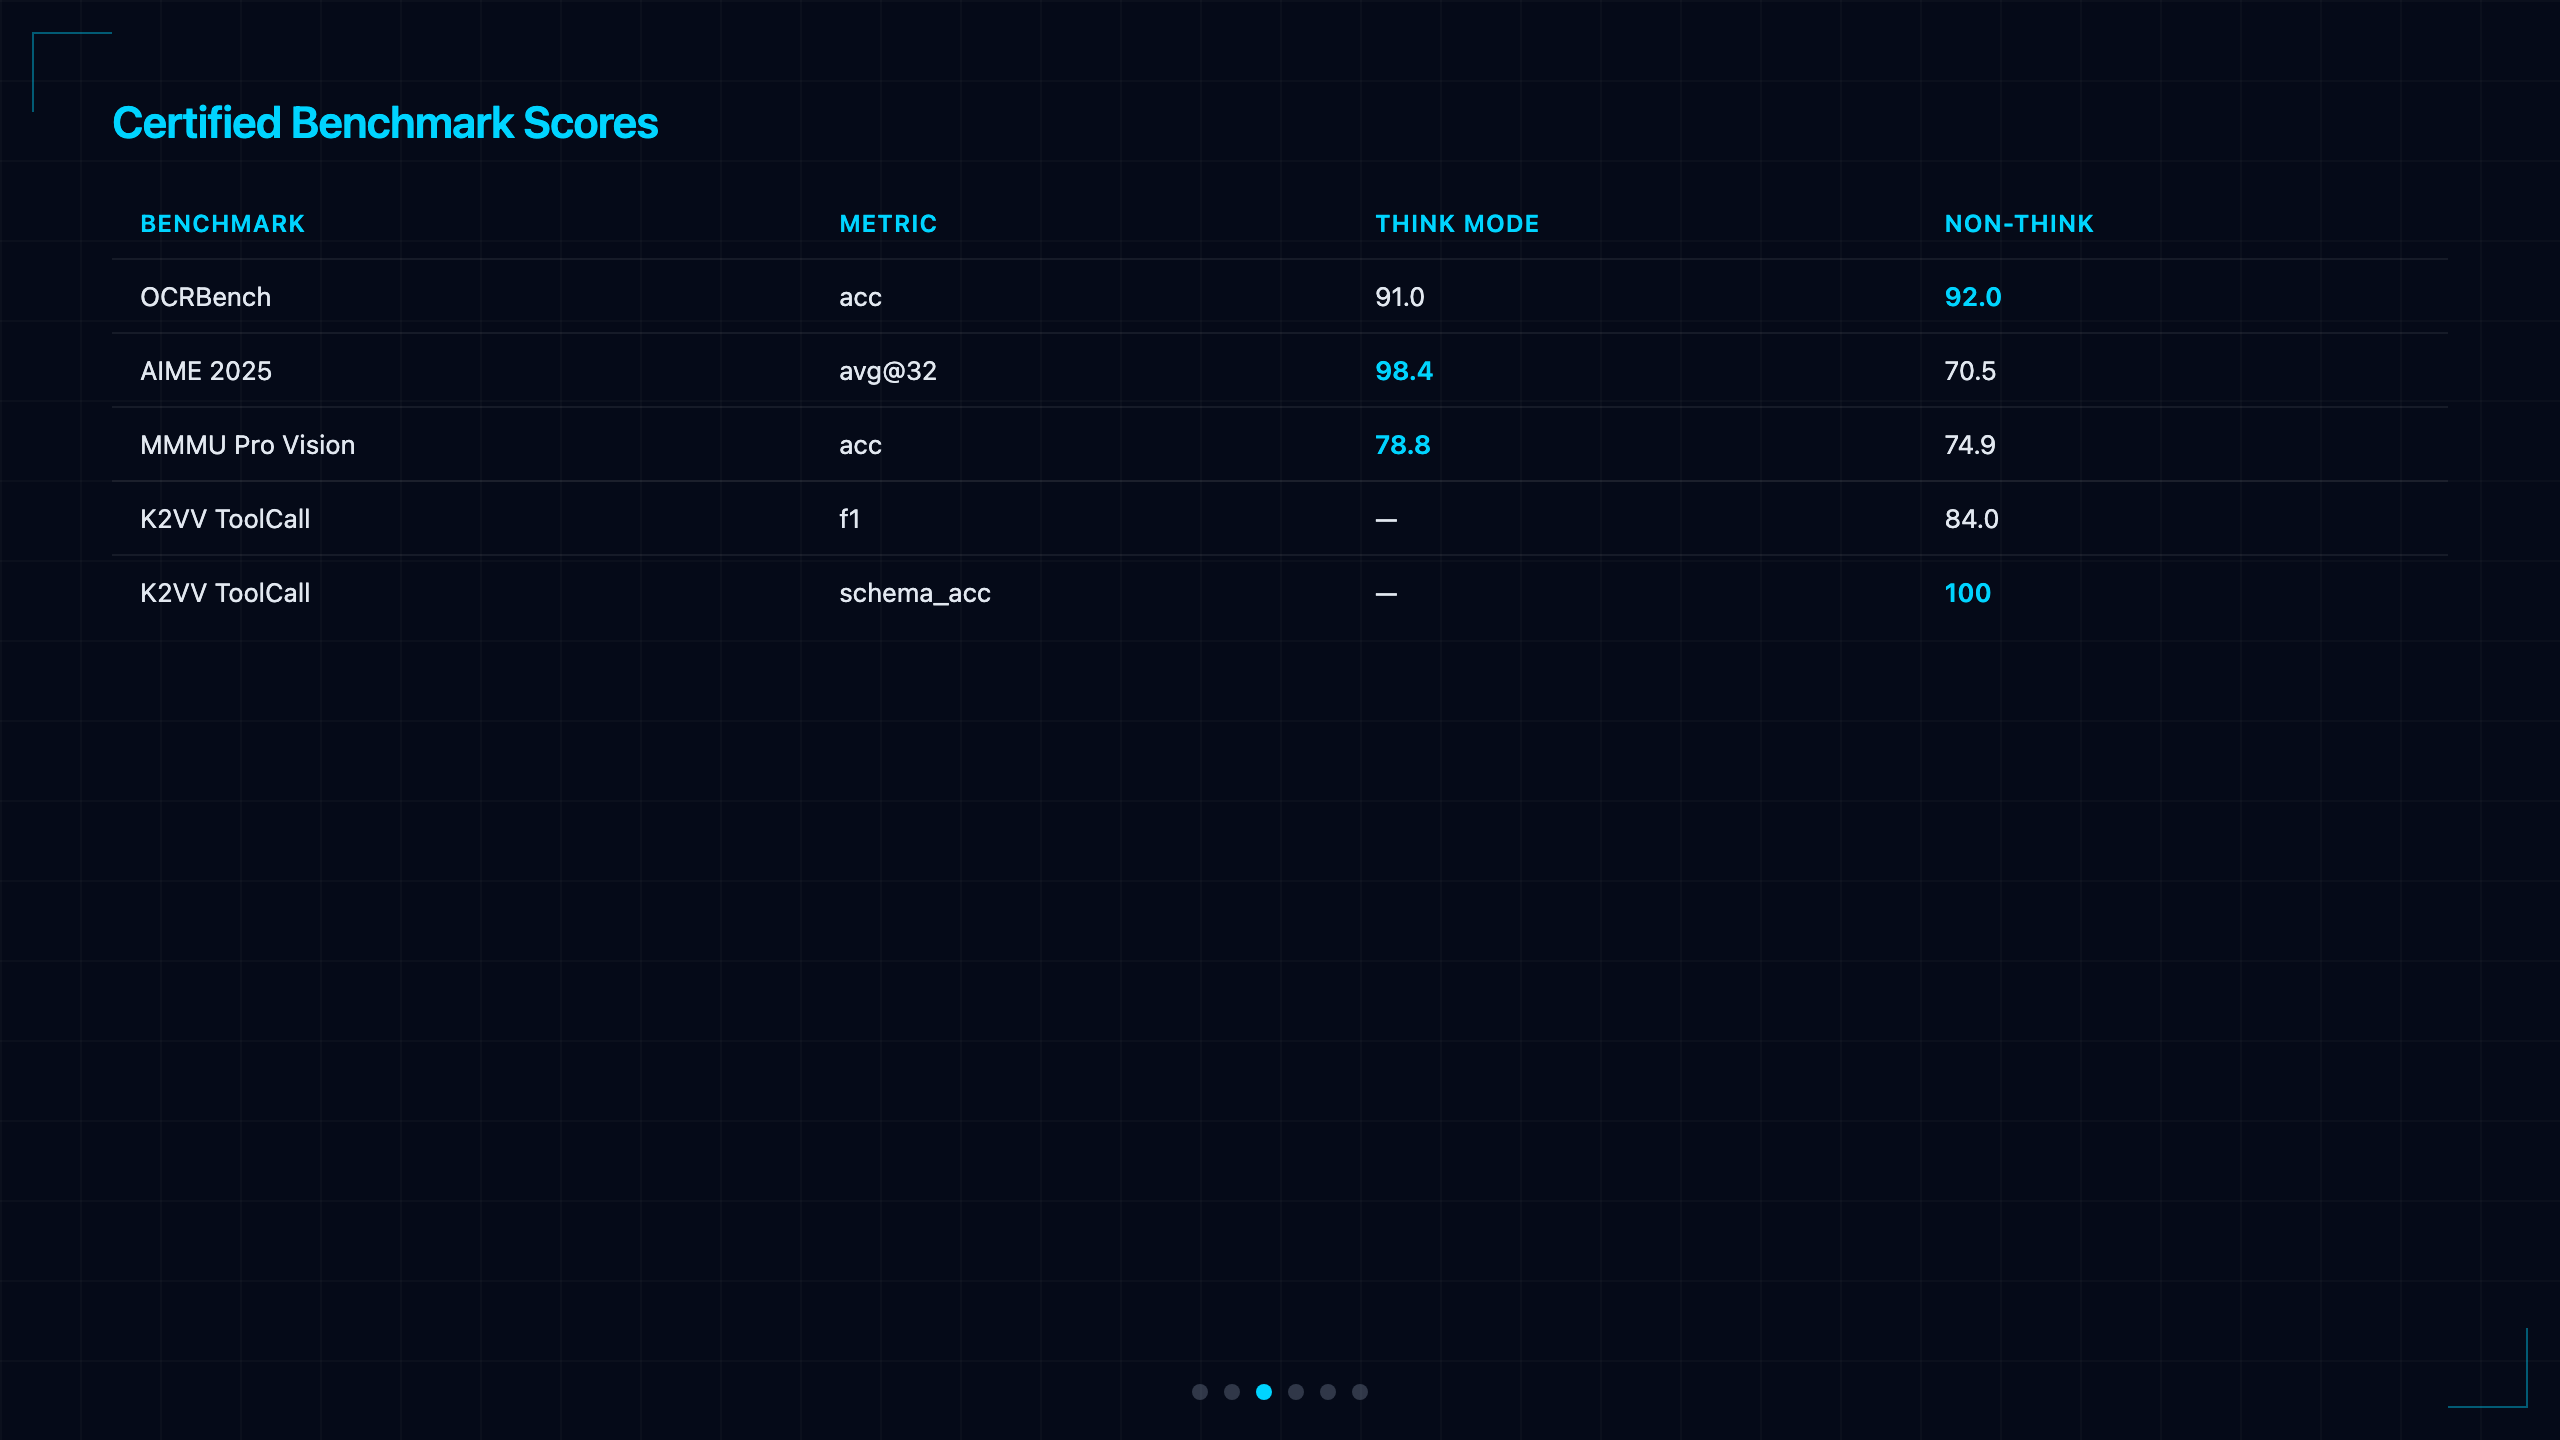Click the 70.5 non-think score

pos(1969,371)
